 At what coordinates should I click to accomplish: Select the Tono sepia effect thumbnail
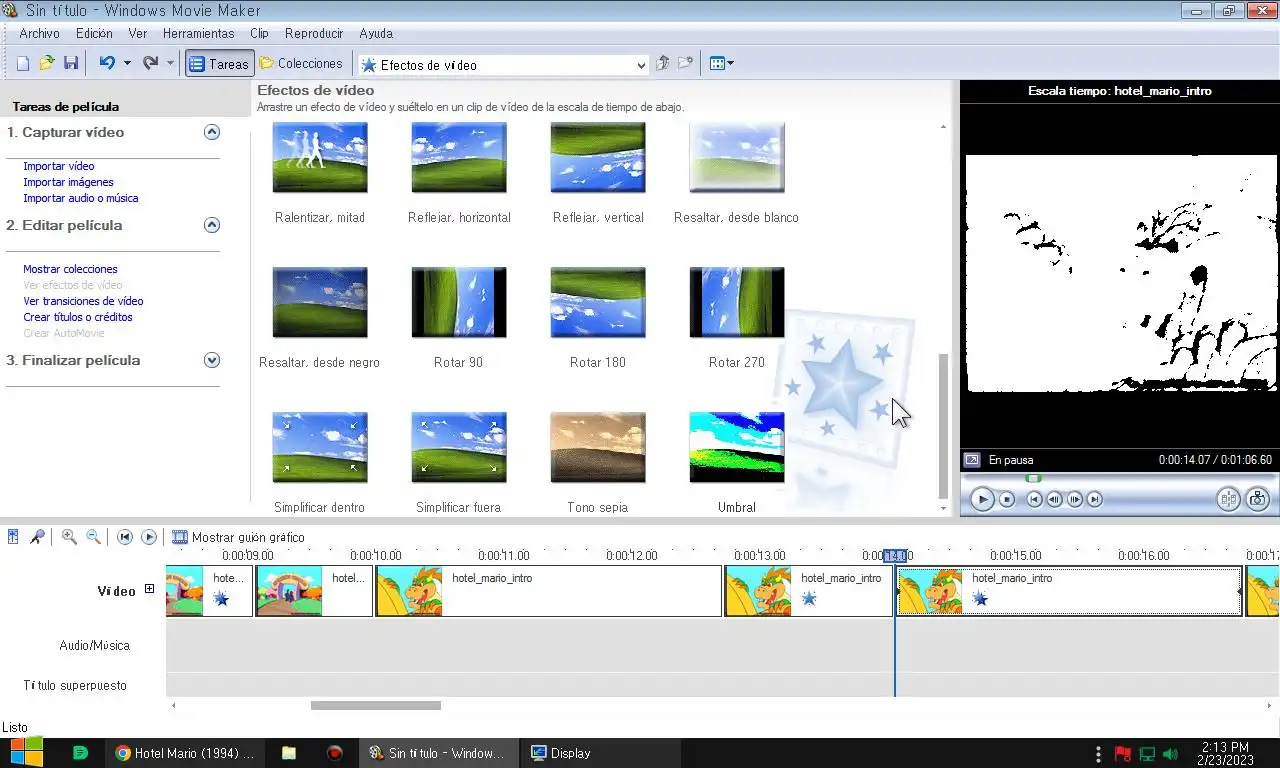point(598,447)
